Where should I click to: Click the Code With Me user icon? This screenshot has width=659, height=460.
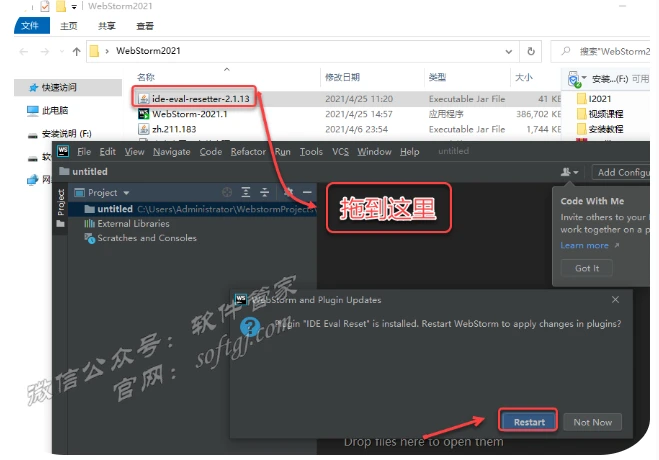569,172
